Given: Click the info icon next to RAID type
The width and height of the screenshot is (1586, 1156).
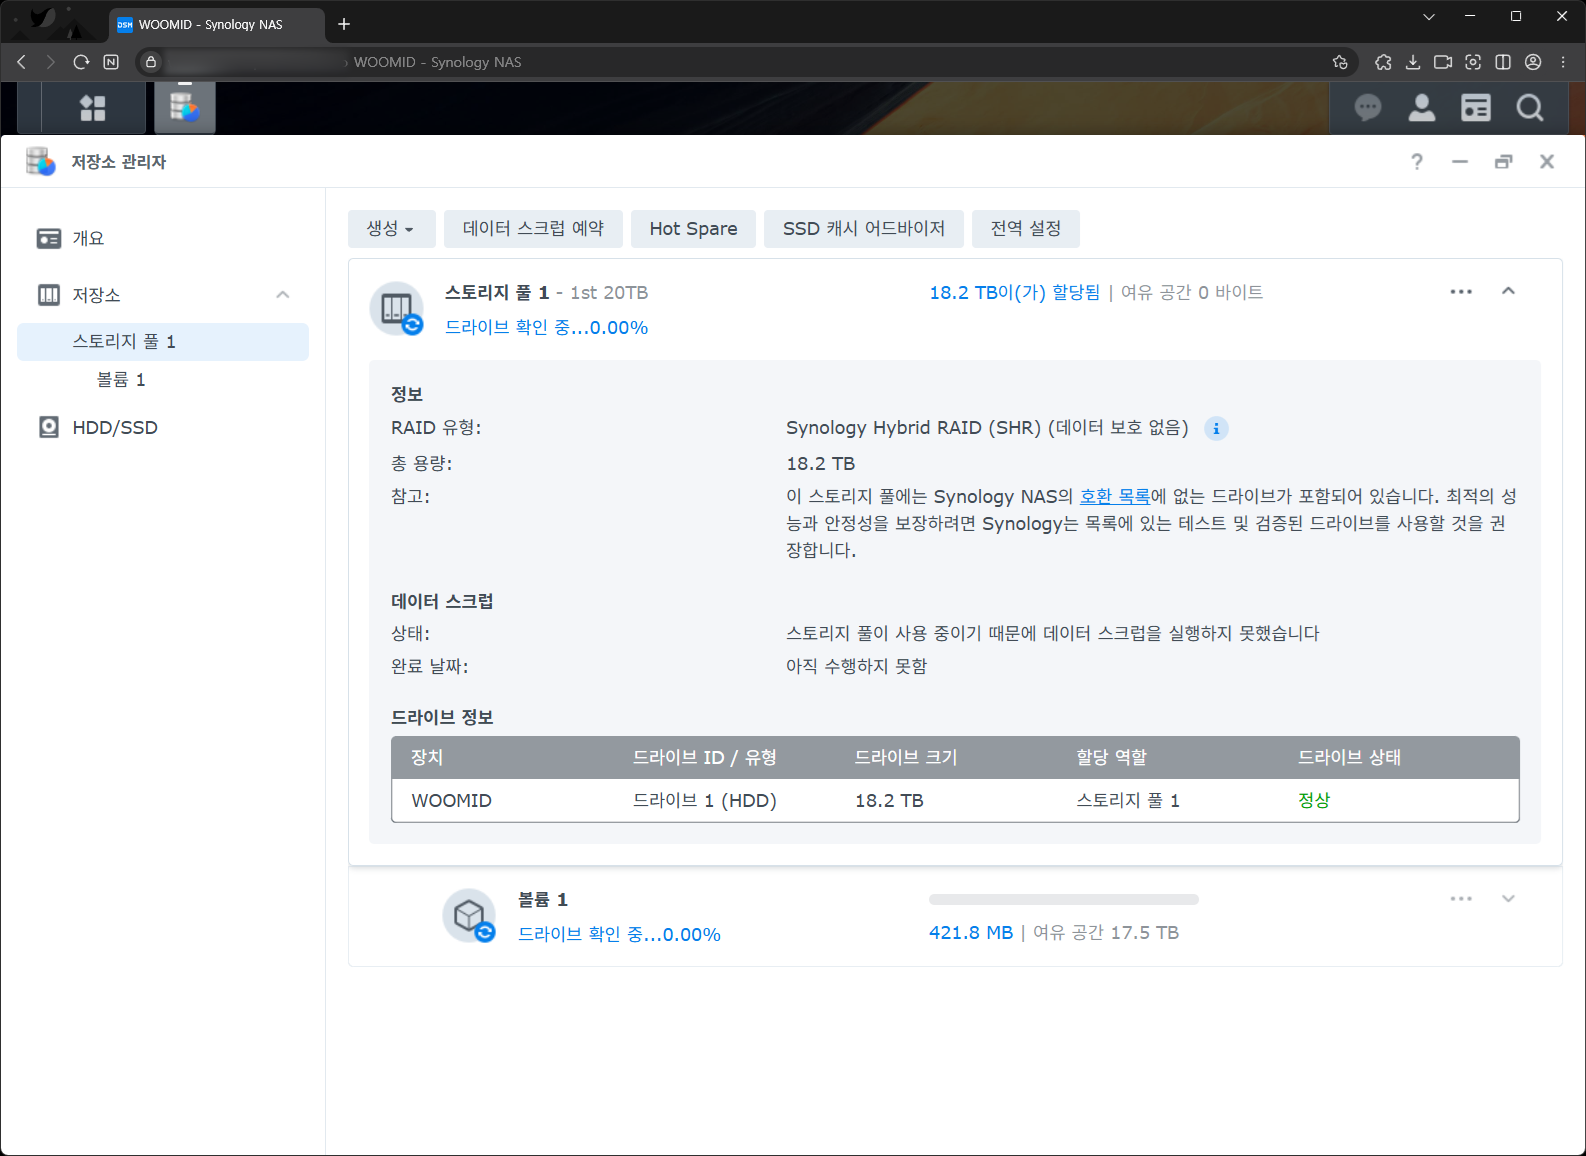Looking at the screenshot, I should [x=1216, y=428].
